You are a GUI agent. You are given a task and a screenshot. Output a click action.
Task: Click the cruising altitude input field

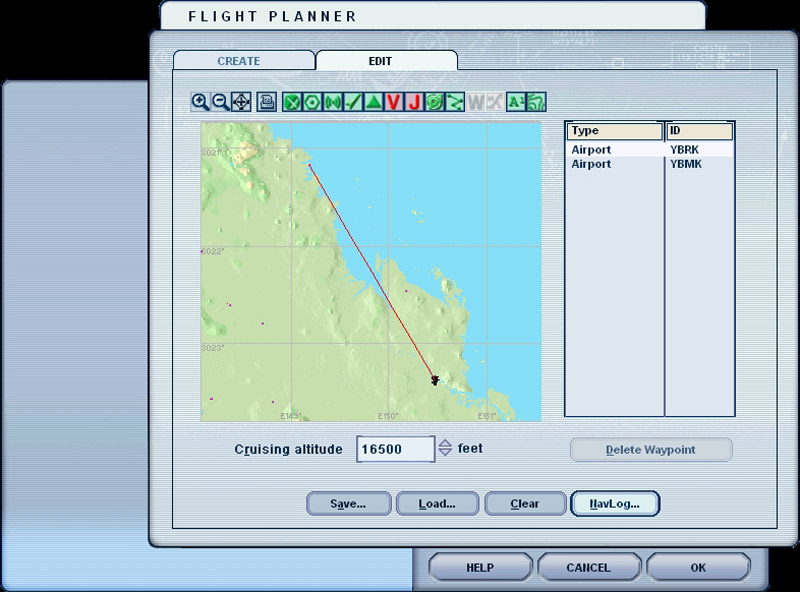coord(395,449)
